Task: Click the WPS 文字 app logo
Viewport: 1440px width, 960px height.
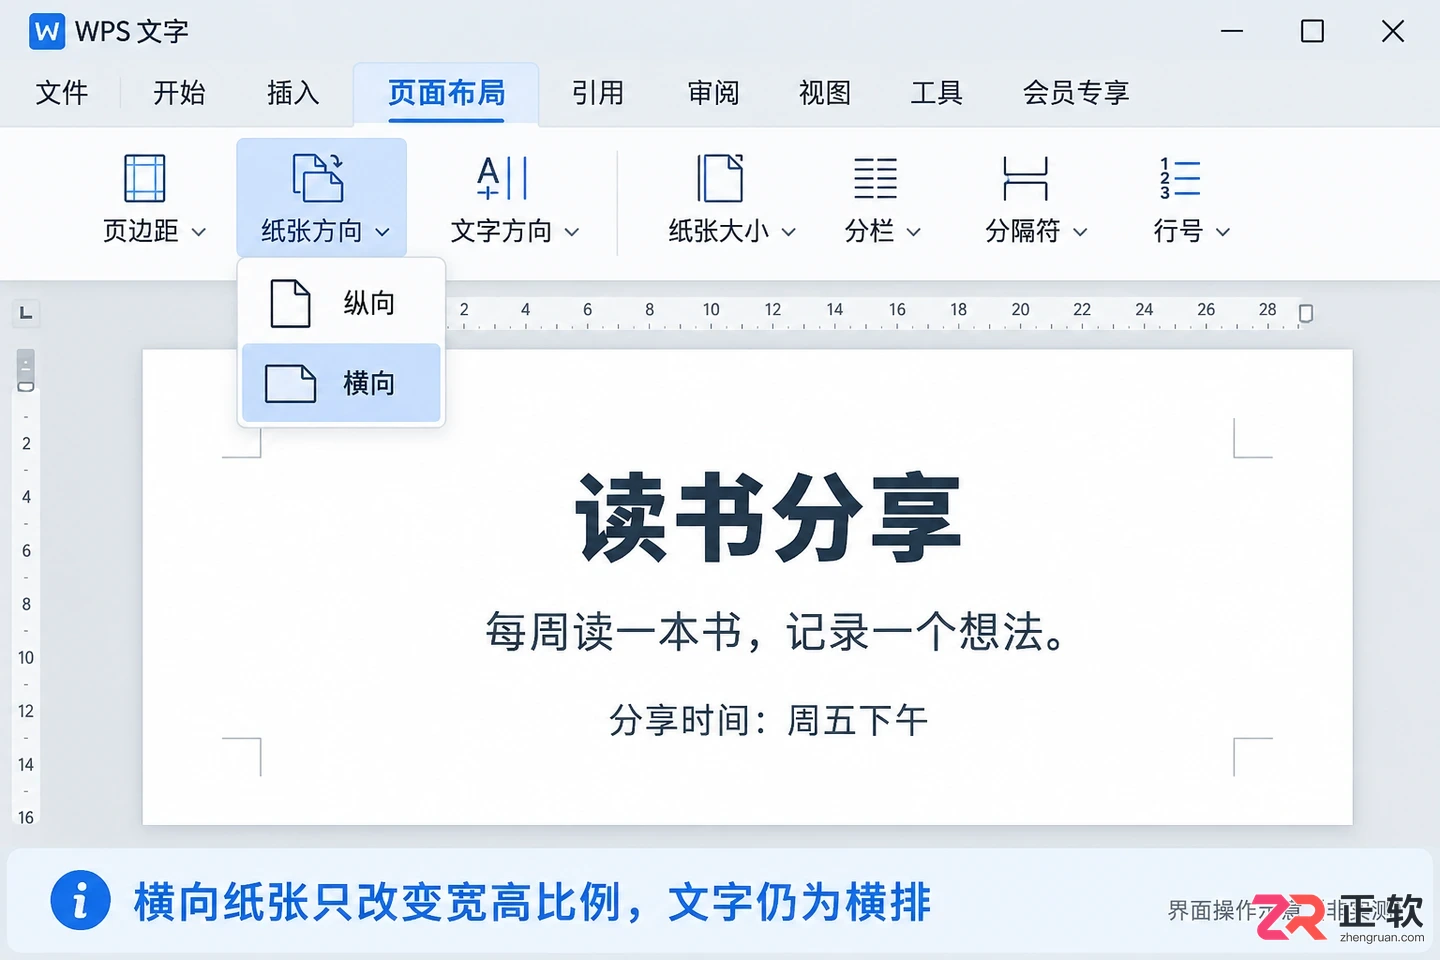Action: coord(47,32)
